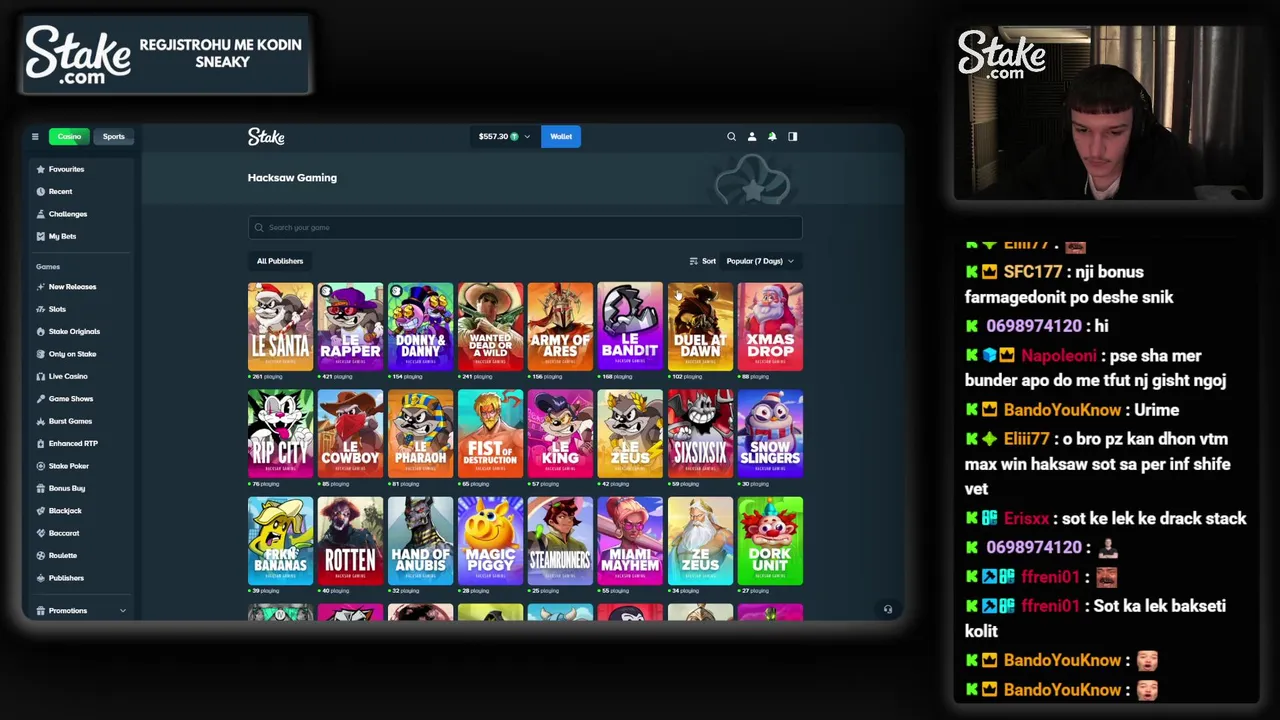Click the Slots icon in sidebar
This screenshot has width=1280, height=720.
[x=40, y=309]
